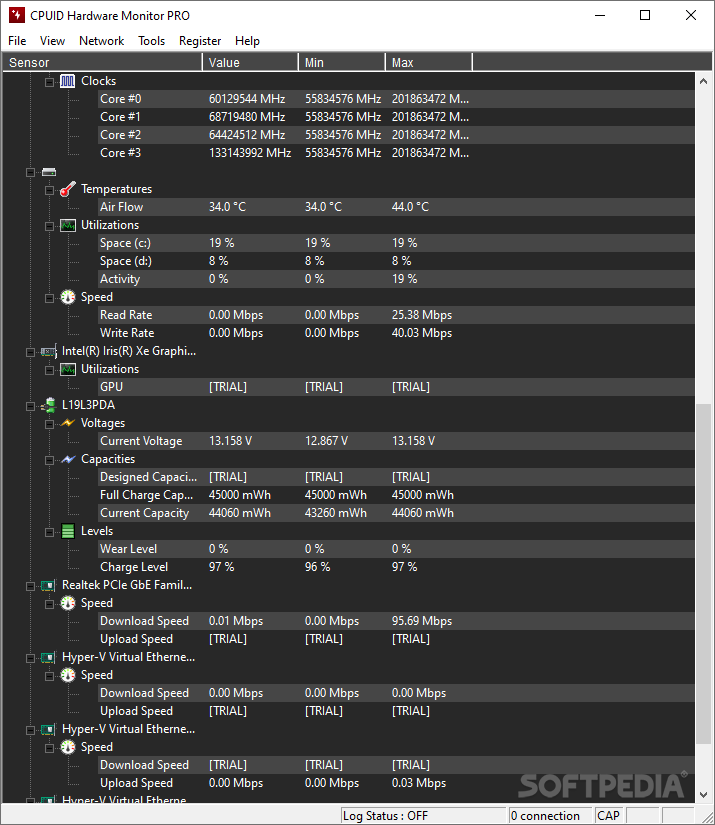Click the L19L3PDA battery icon

click(49, 405)
